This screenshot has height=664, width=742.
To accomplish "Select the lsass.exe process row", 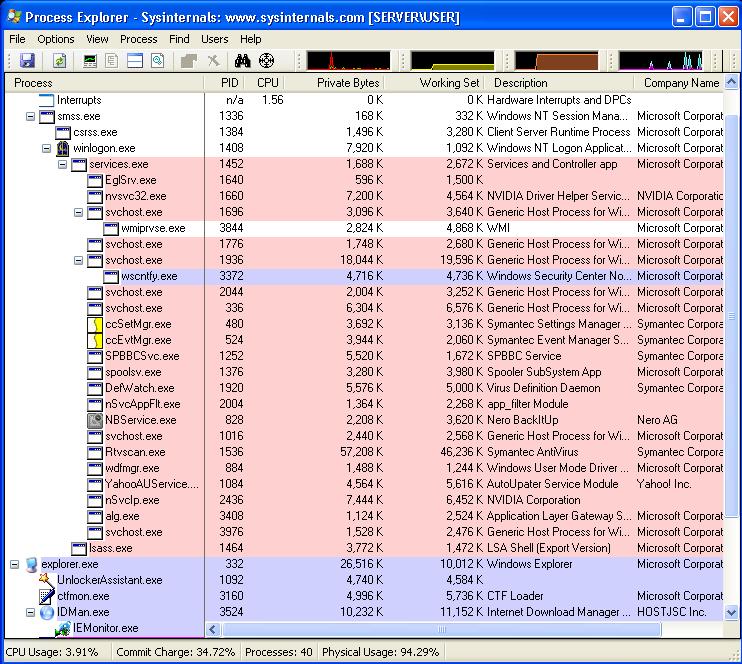I will point(364,548).
